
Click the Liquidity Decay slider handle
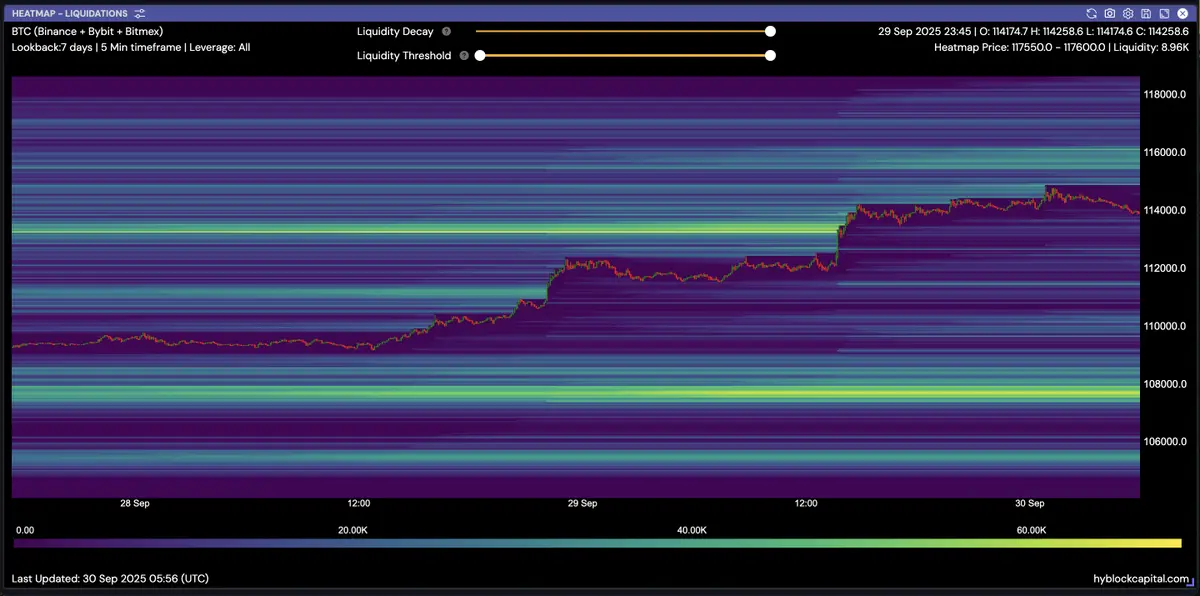click(770, 31)
